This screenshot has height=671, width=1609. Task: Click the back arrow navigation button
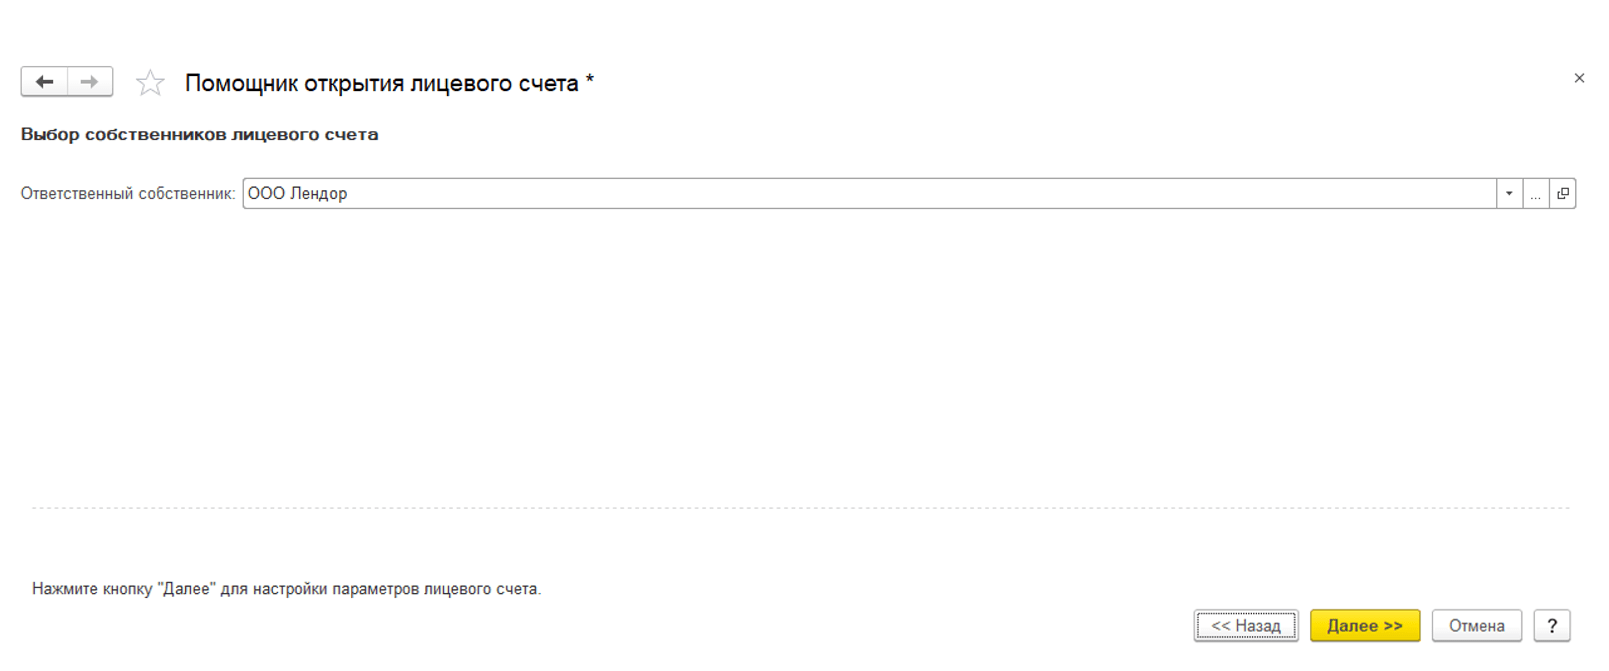pyautogui.click(x=44, y=82)
